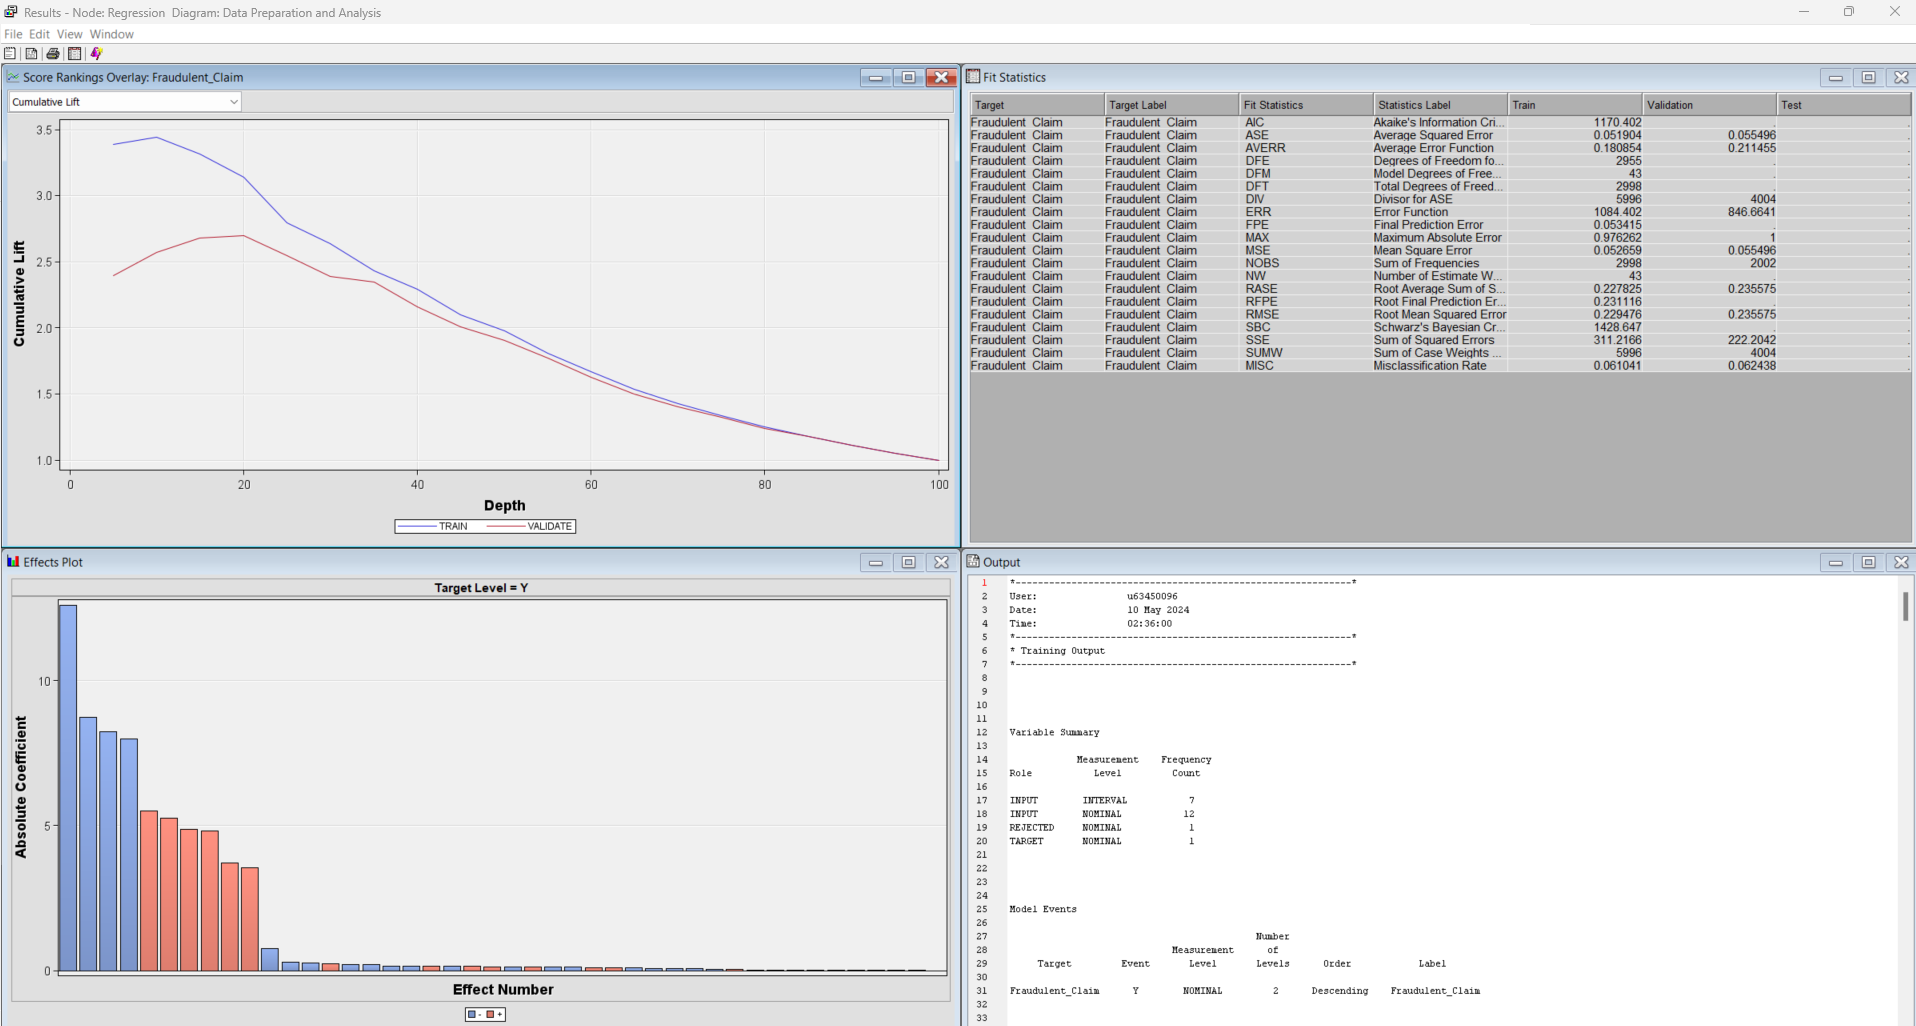Screen dimensions: 1916x1026
Task: Click the Score Rankings Overlay panel icon
Action: 13,76
